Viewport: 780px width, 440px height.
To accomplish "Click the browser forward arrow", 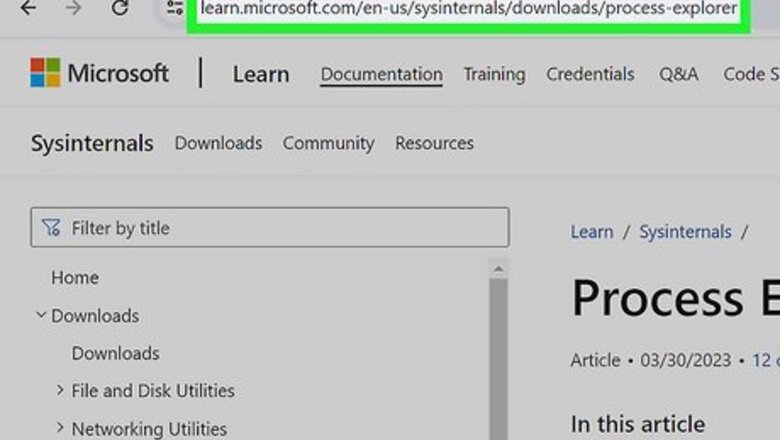I will tap(73, 8).
